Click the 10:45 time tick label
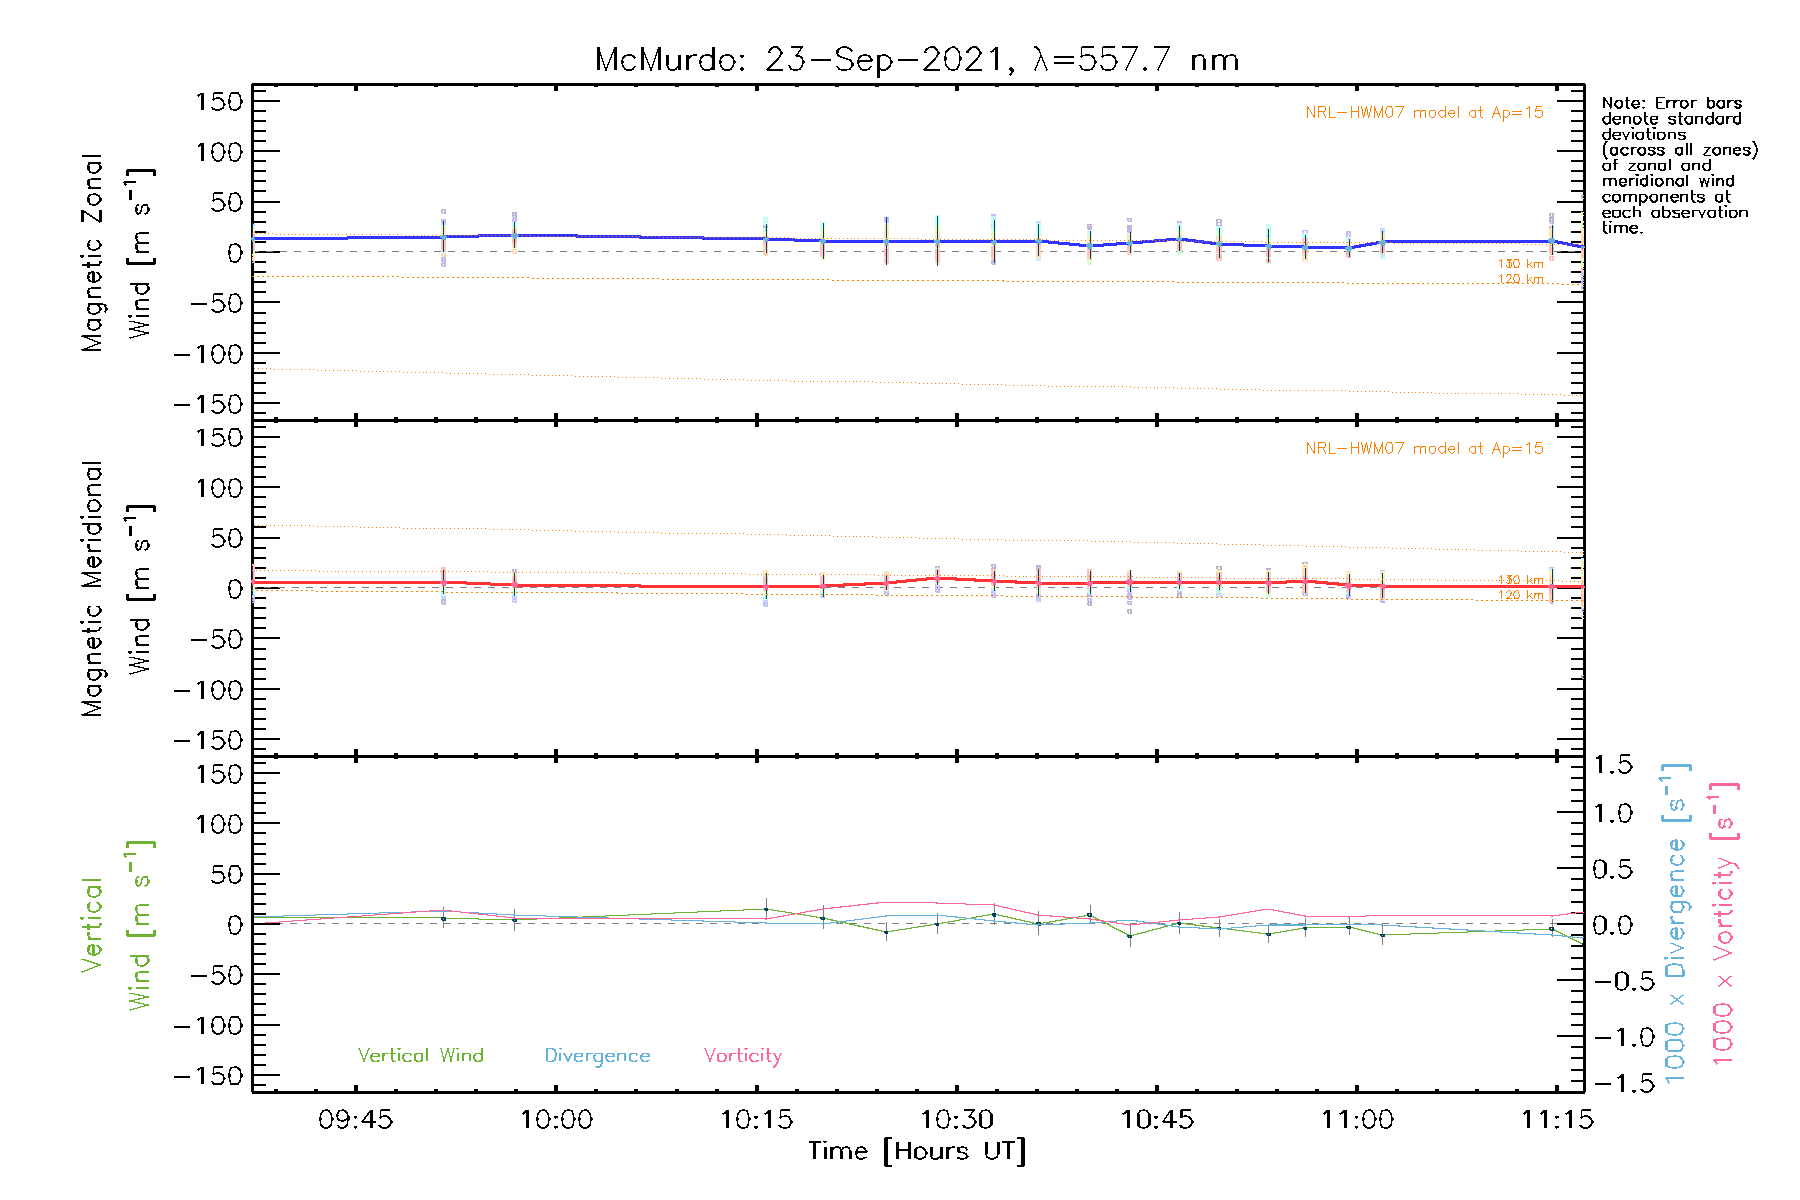The image size is (1800, 1200). click(x=1157, y=1120)
